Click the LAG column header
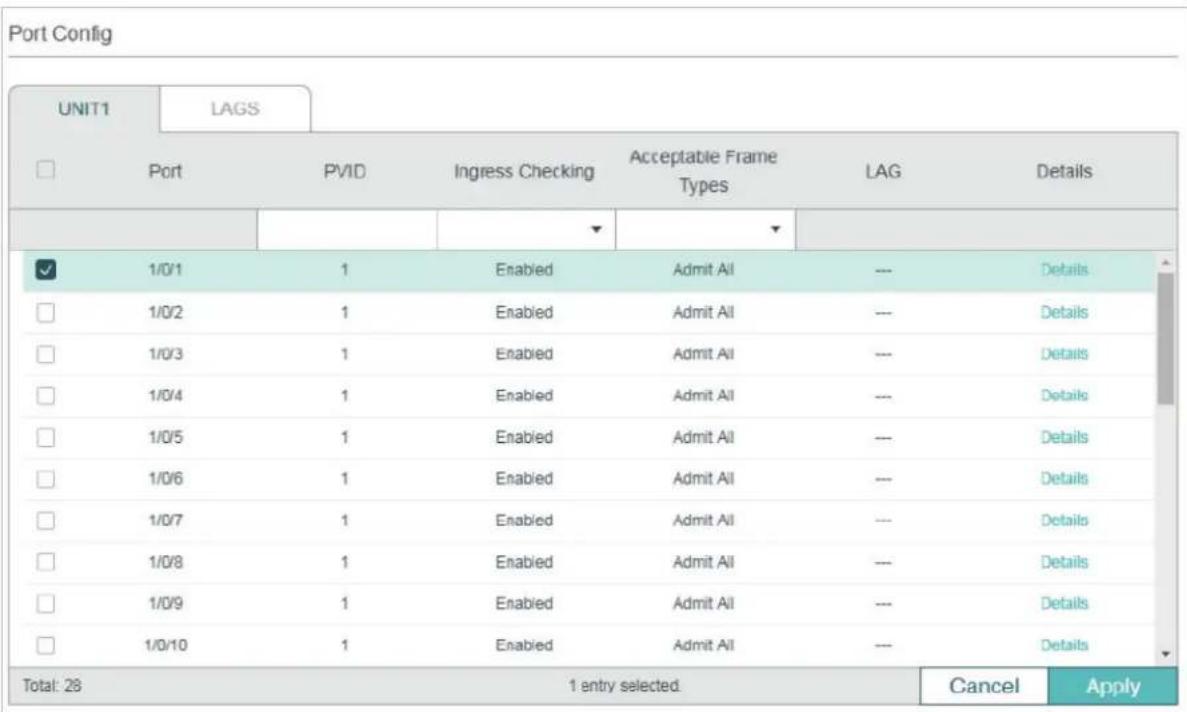The height and width of the screenshot is (712, 1187). [883, 171]
